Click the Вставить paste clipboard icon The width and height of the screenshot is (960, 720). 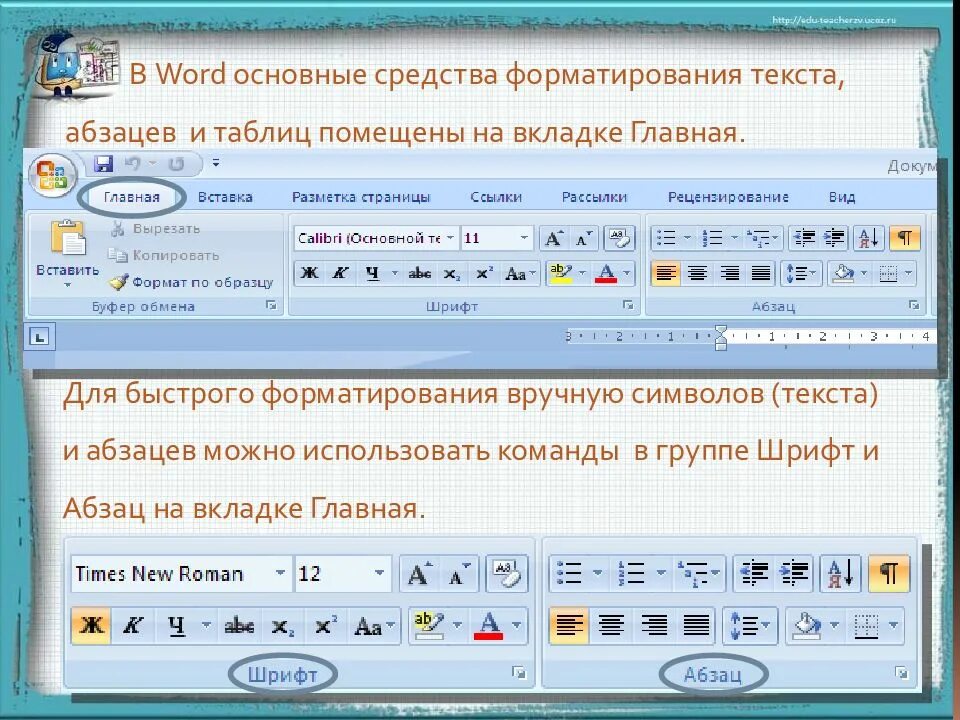68,238
